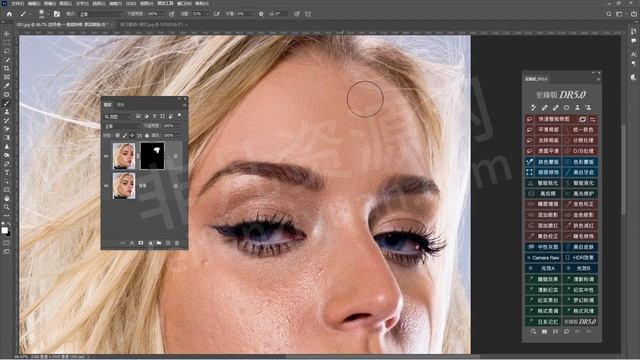Select the Hand tool
Image resolution: width=640 pixels, height=360 pixels.
point(7,198)
